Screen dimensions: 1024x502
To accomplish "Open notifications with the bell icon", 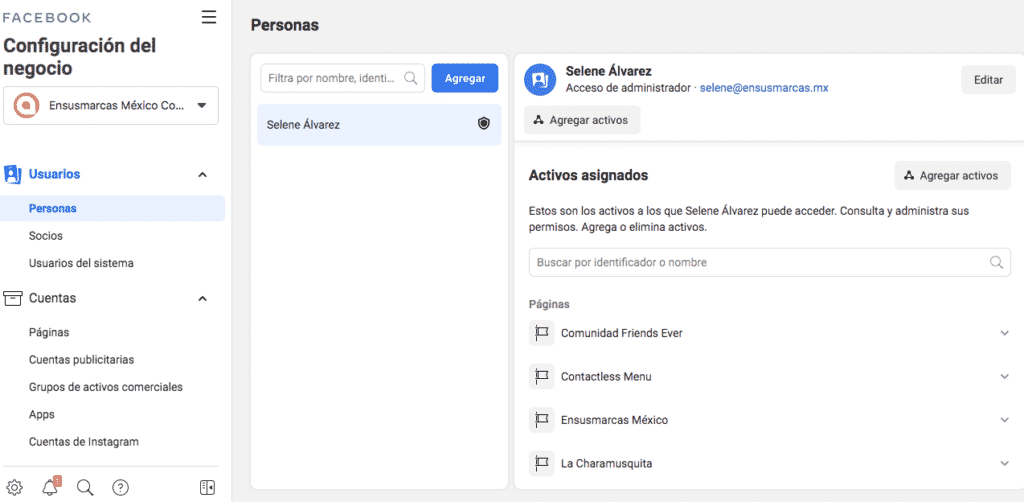I will 50,487.
